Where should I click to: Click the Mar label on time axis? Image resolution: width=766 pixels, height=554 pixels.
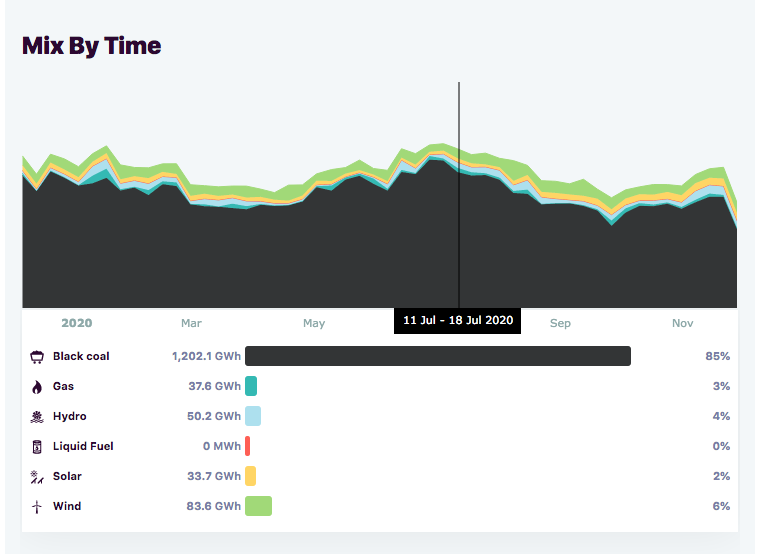191,323
